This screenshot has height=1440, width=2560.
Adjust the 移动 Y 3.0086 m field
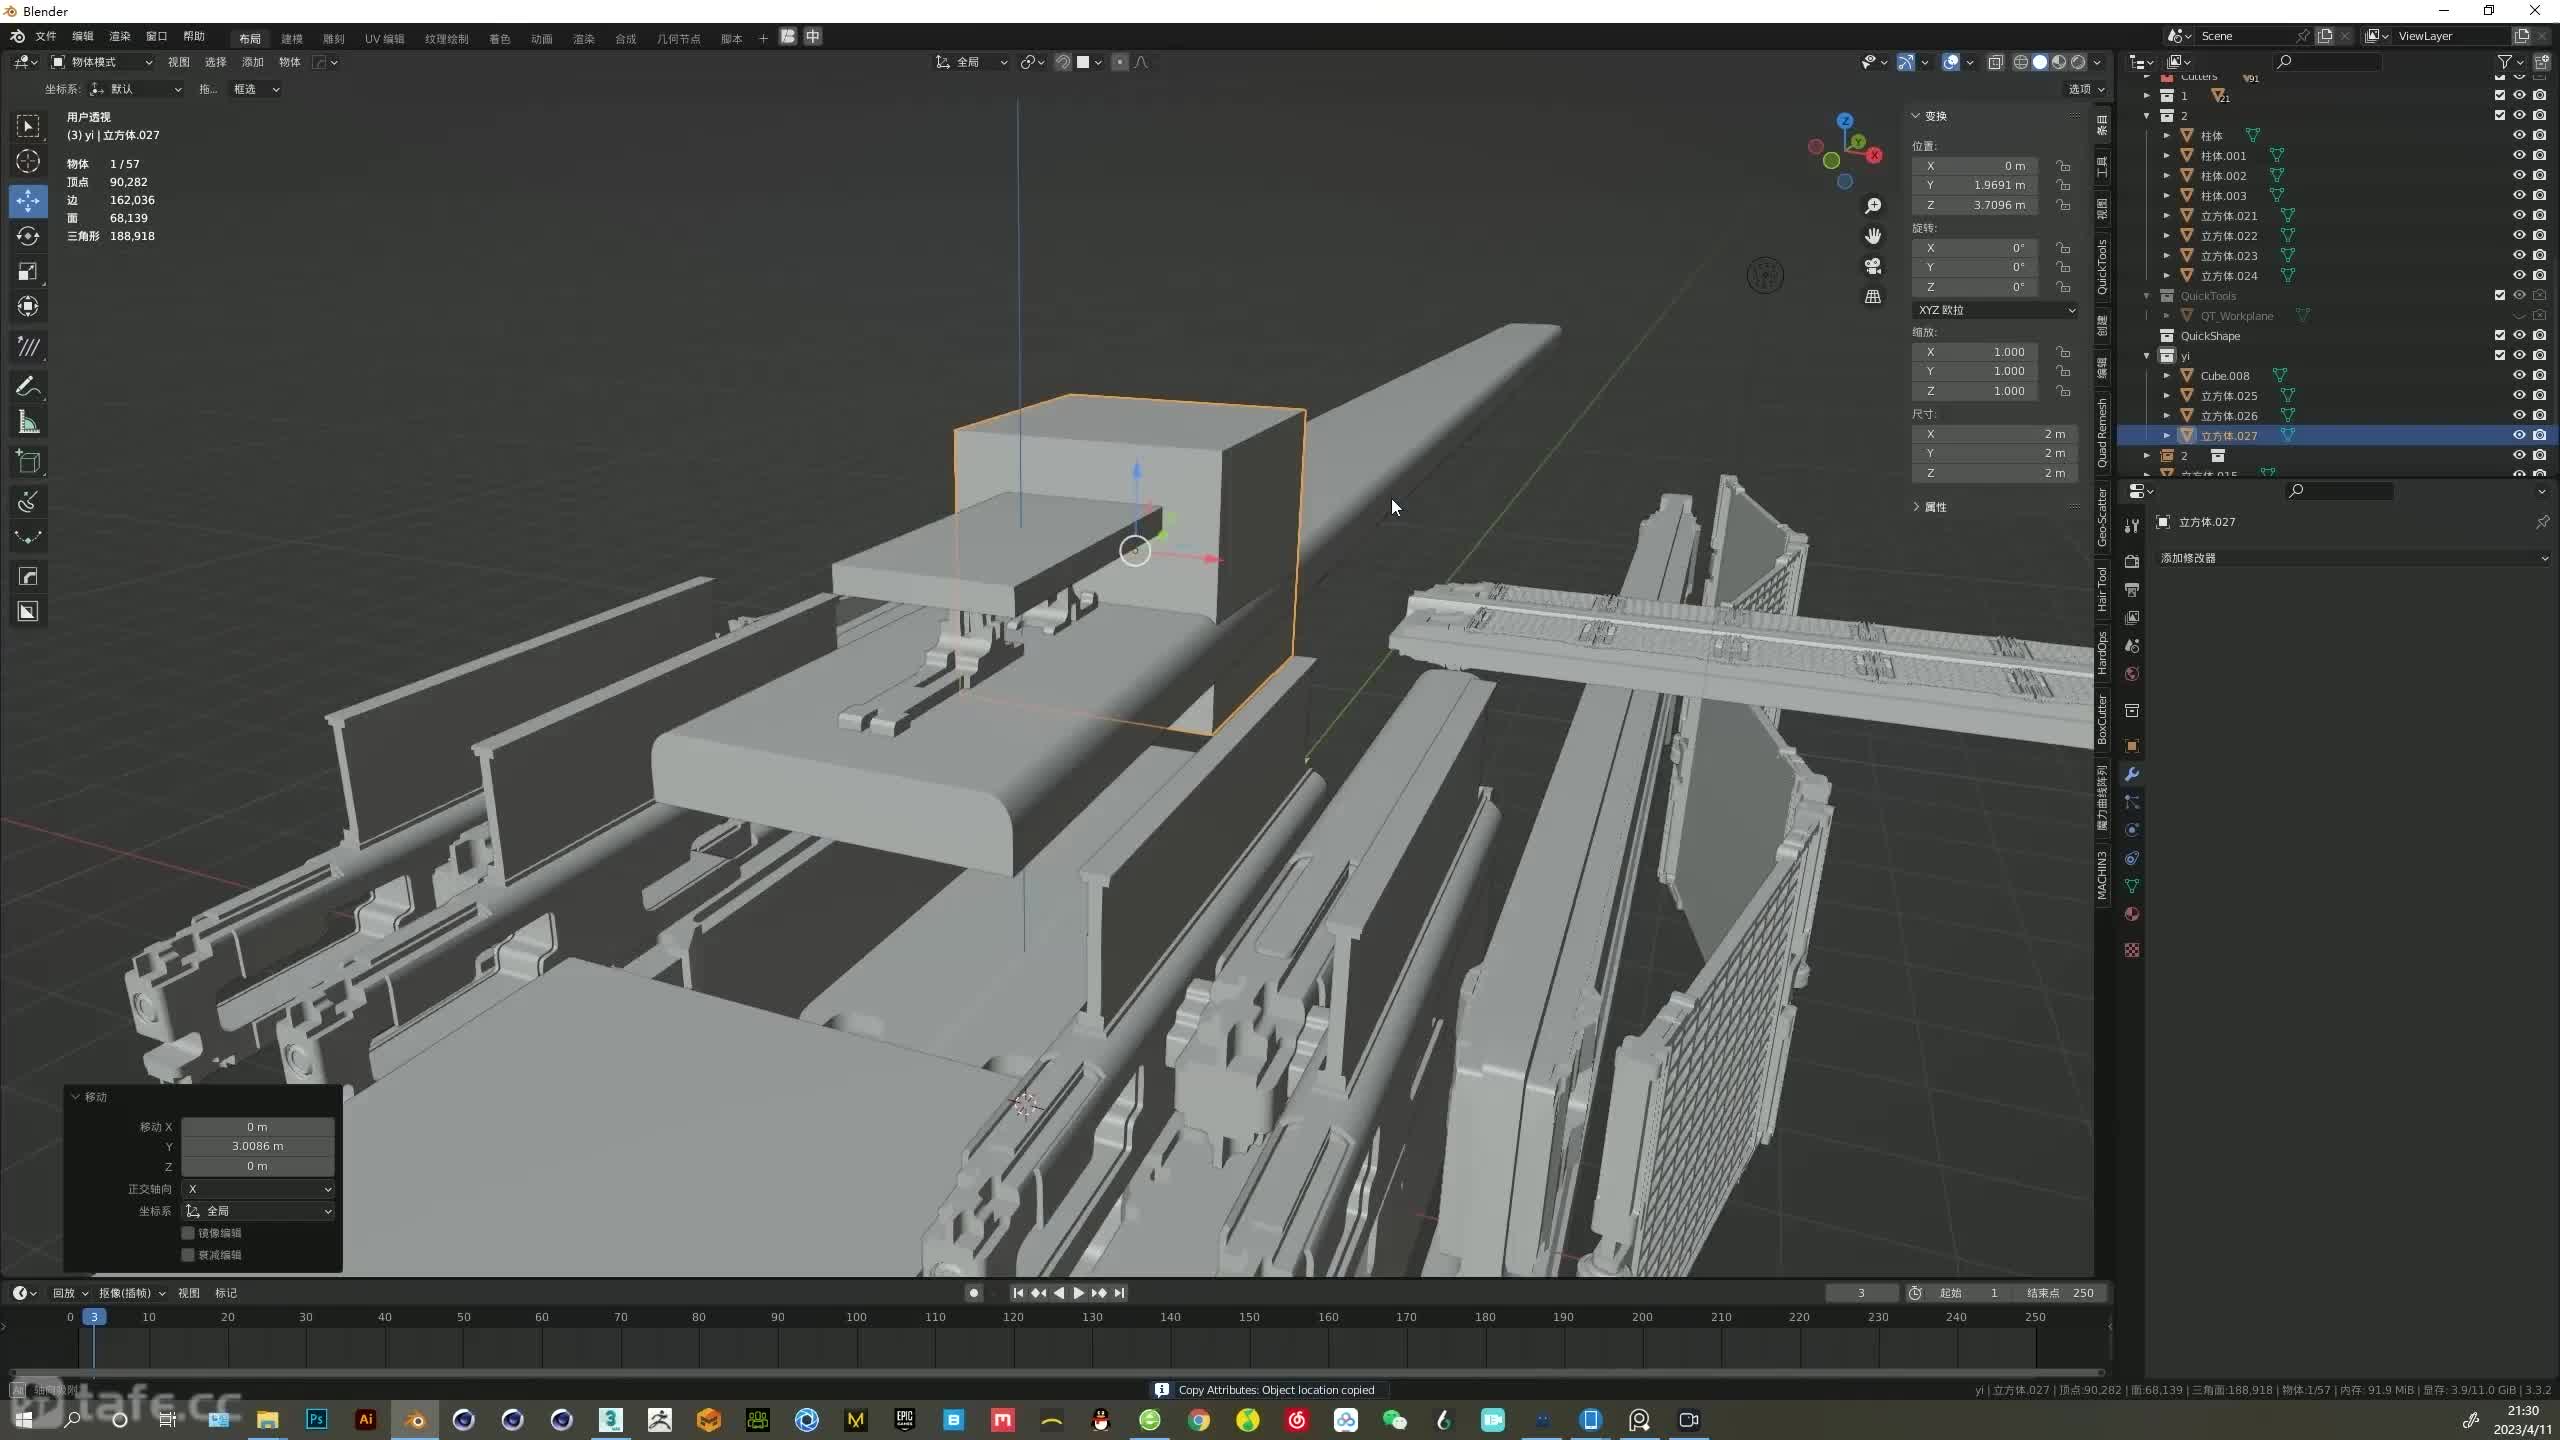tap(258, 1147)
